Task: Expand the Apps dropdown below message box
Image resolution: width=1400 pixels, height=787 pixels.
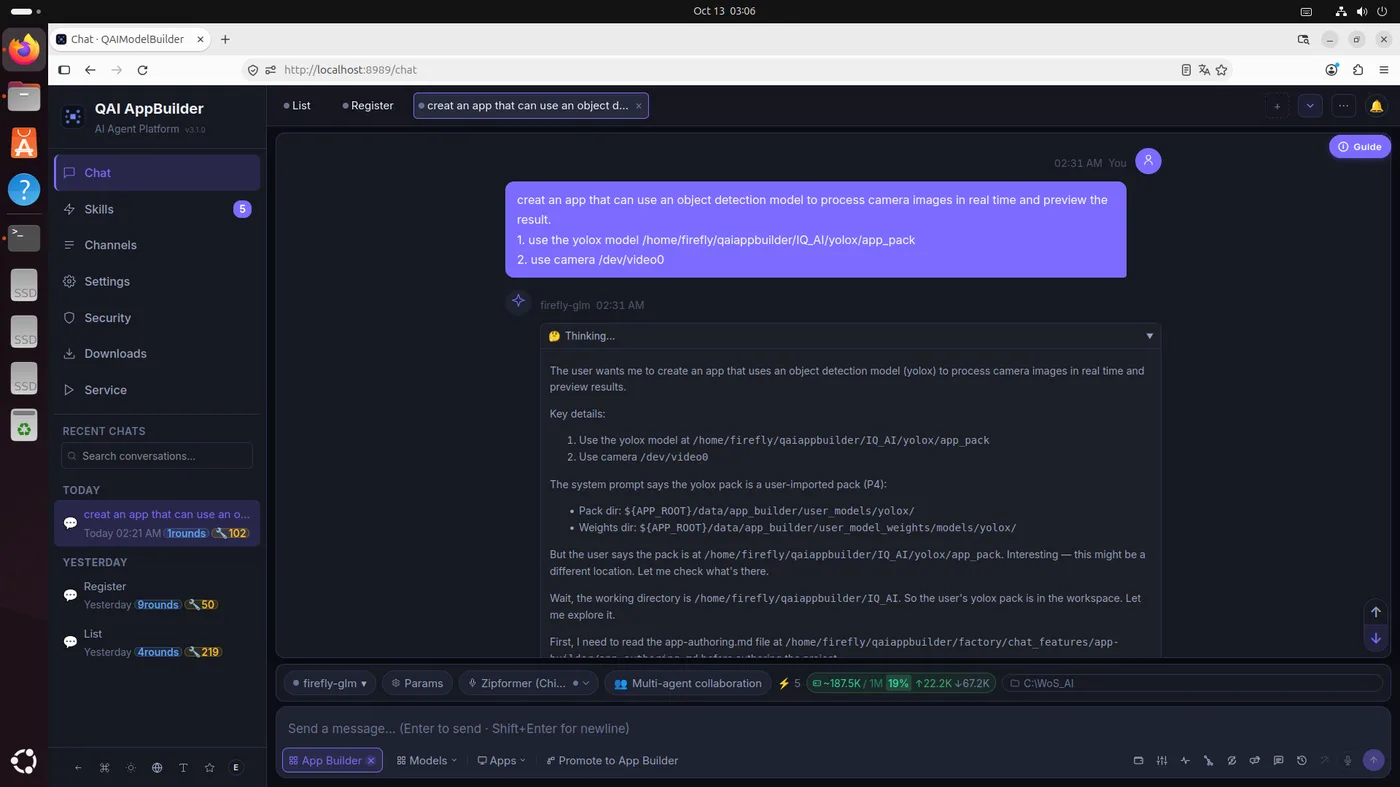Action: click(502, 761)
